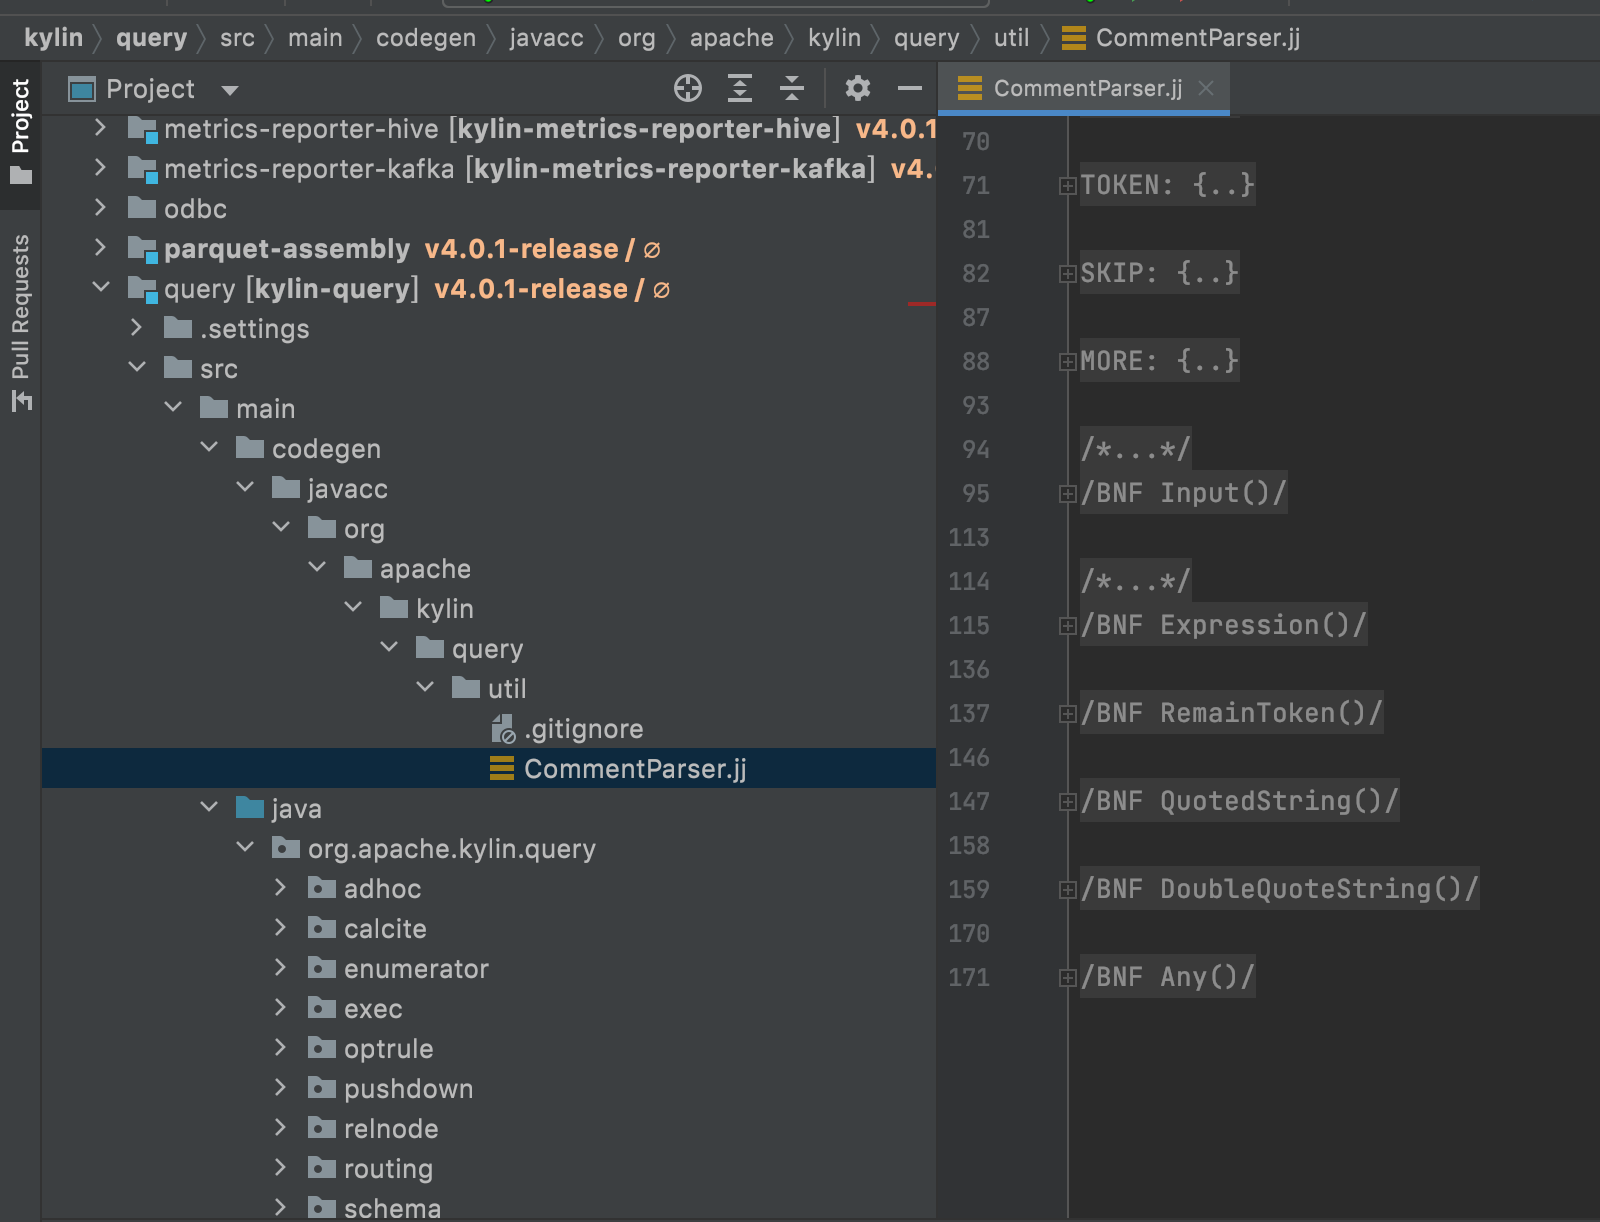Expand the pushdown package
The height and width of the screenshot is (1222, 1600).
[280, 1088]
